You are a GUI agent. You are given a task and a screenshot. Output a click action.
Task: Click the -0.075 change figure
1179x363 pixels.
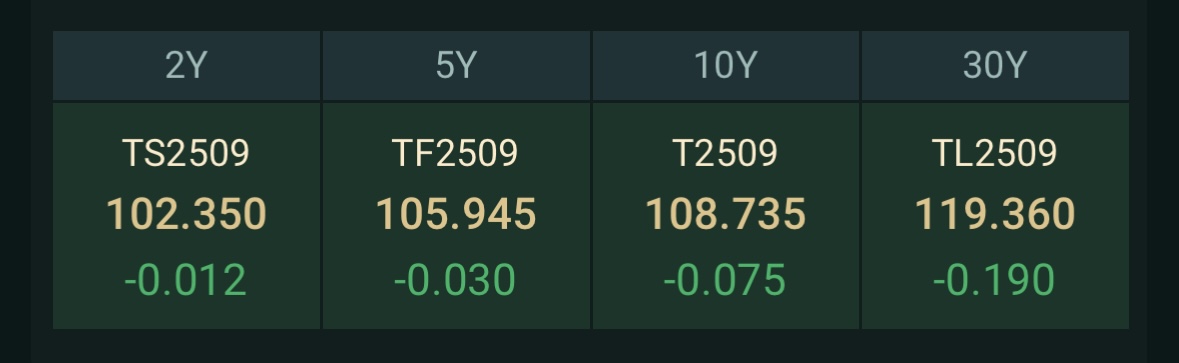[725, 280]
